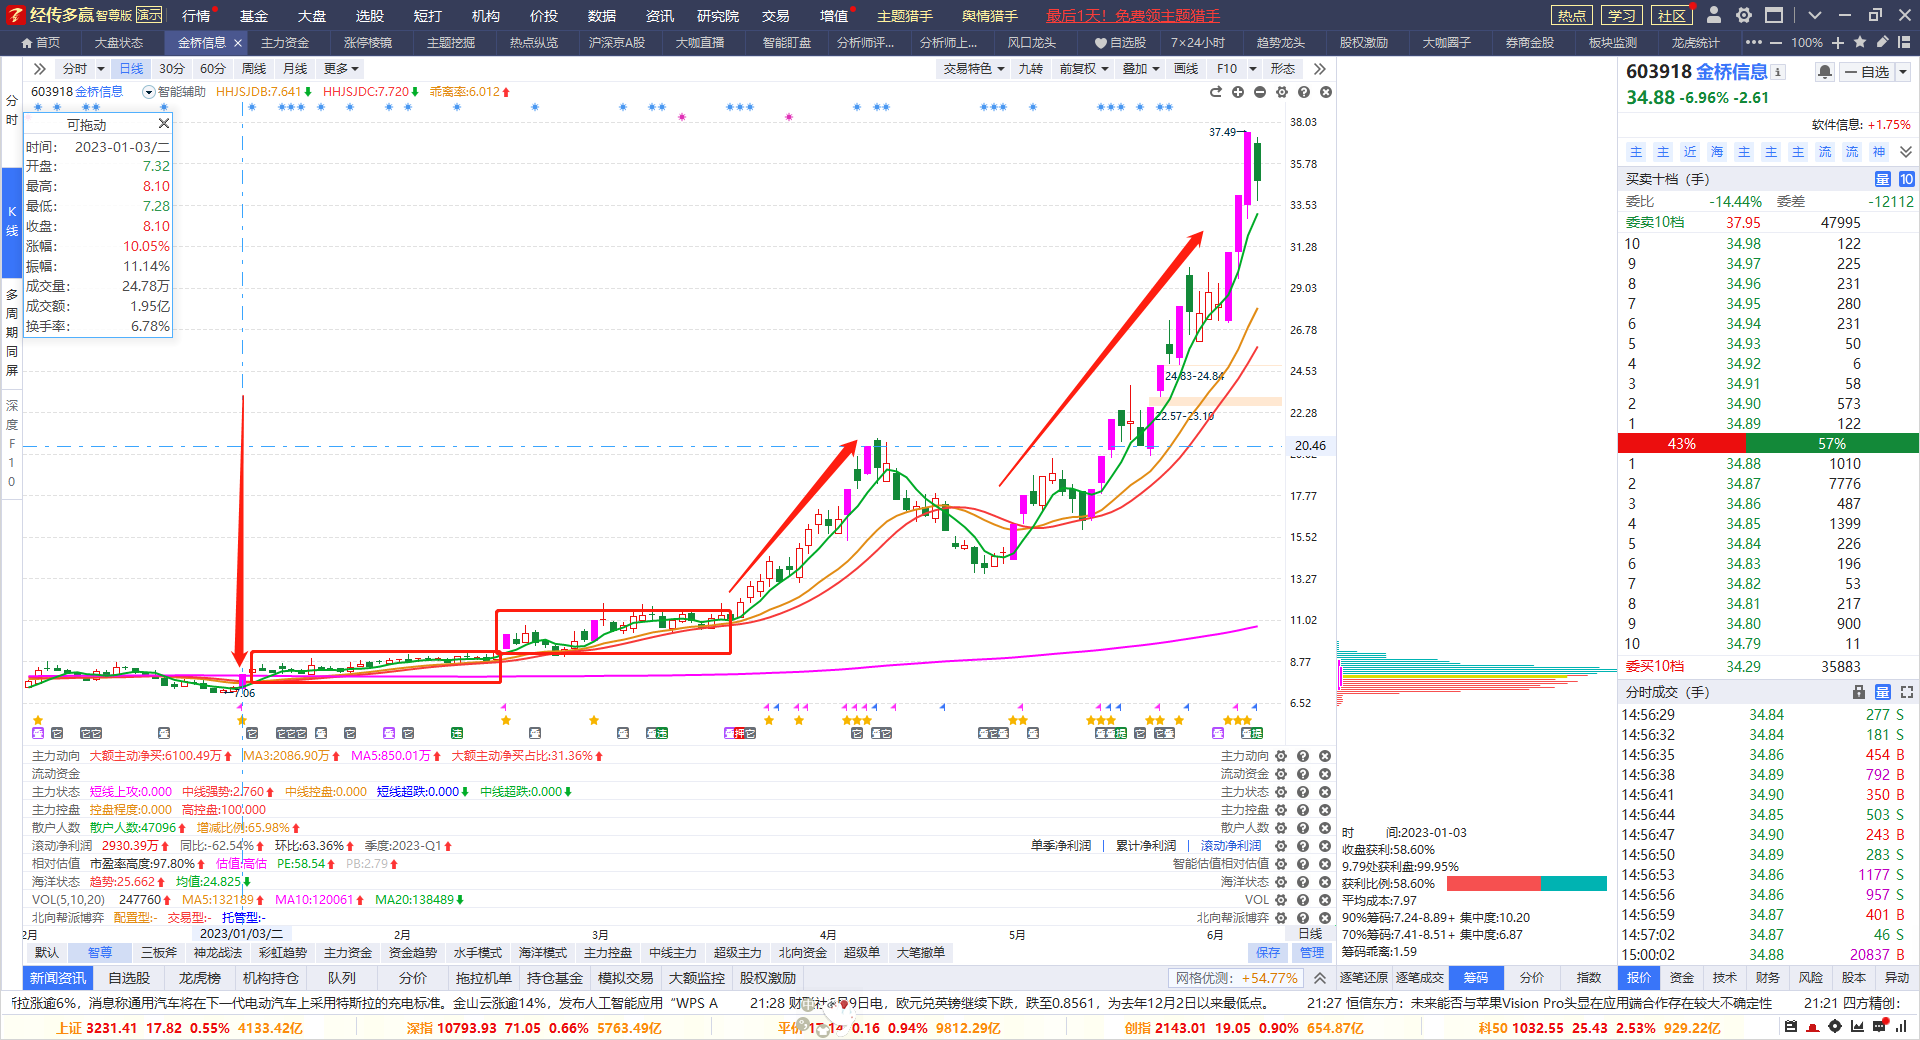
Task: Open 研究院 menu
Action: (x=718, y=15)
